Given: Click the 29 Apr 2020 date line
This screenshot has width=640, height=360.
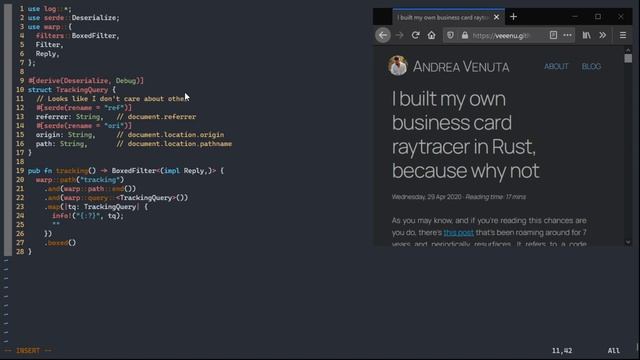Looking at the screenshot, I should pyautogui.click(x=459, y=197).
